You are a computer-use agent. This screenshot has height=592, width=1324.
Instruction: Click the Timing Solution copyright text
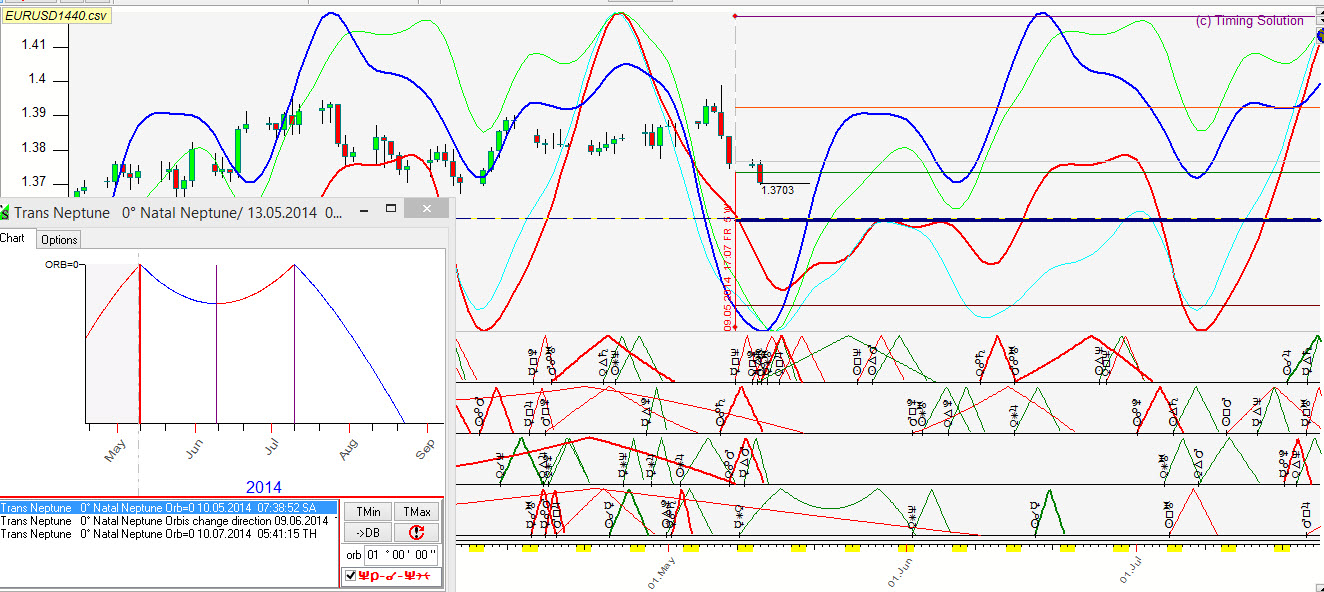(1249, 21)
